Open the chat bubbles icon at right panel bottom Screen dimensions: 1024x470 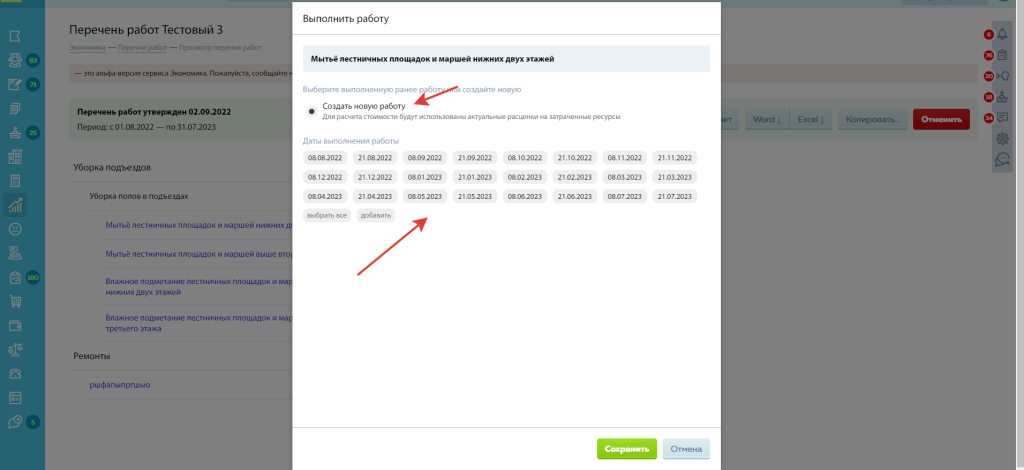coord(1002,159)
